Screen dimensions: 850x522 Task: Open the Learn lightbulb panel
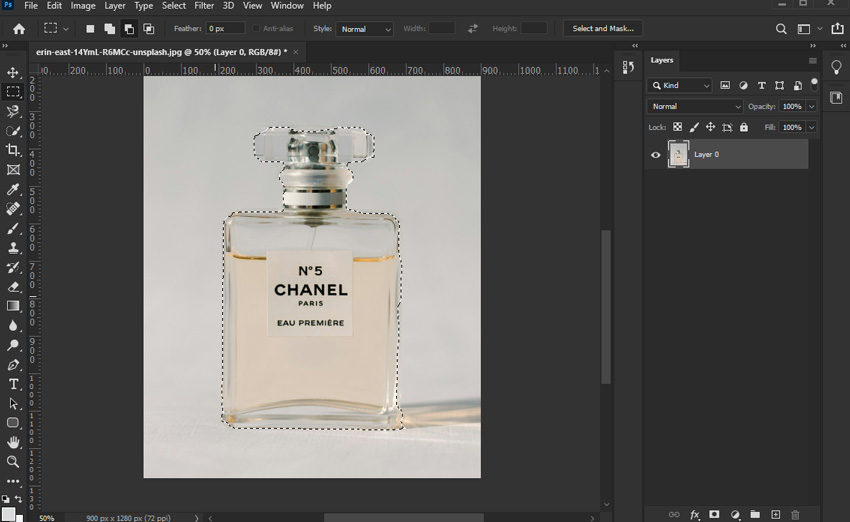pyautogui.click(x=836, y=67)
